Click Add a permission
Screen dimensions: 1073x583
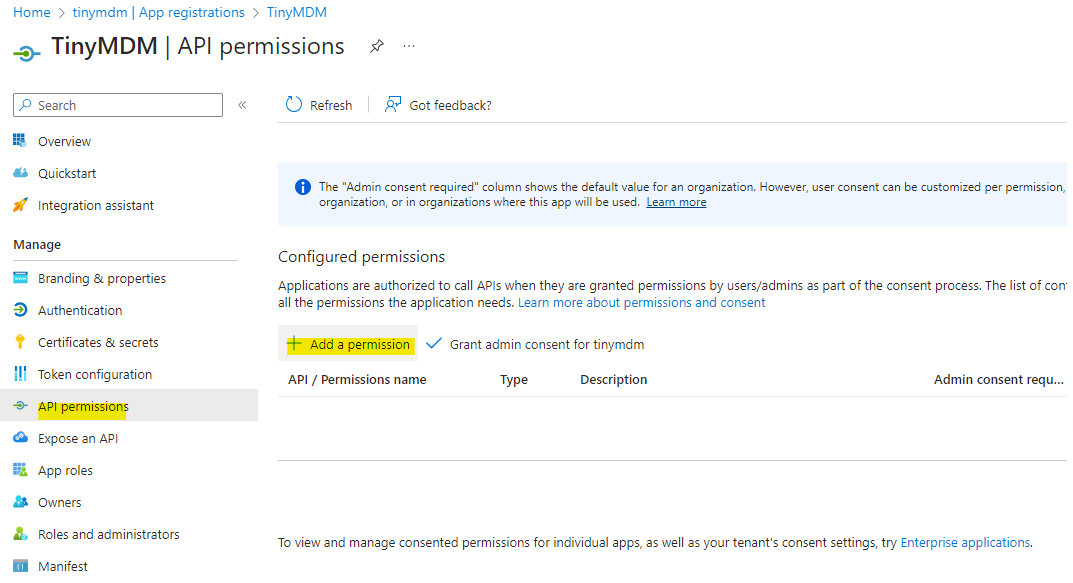tap(348, 343)
